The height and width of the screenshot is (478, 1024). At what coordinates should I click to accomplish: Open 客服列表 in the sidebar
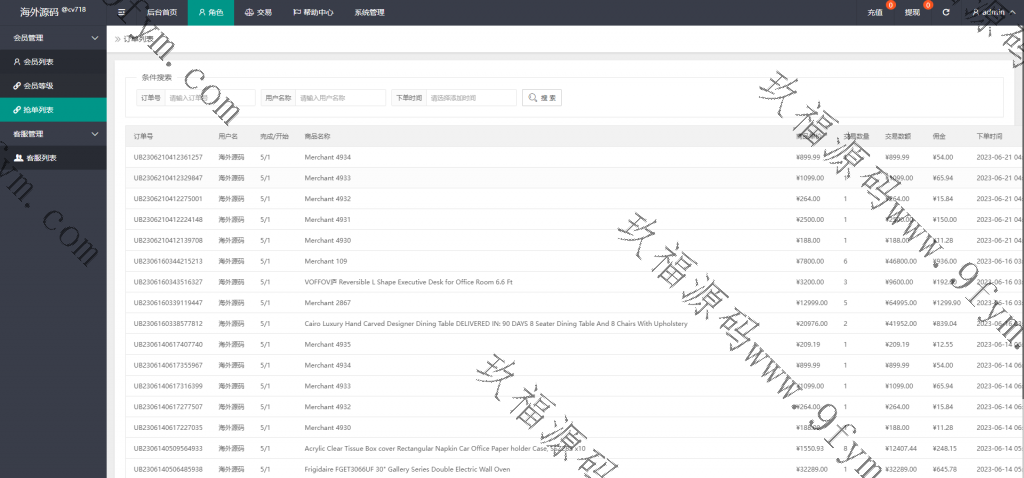[40, 158]
